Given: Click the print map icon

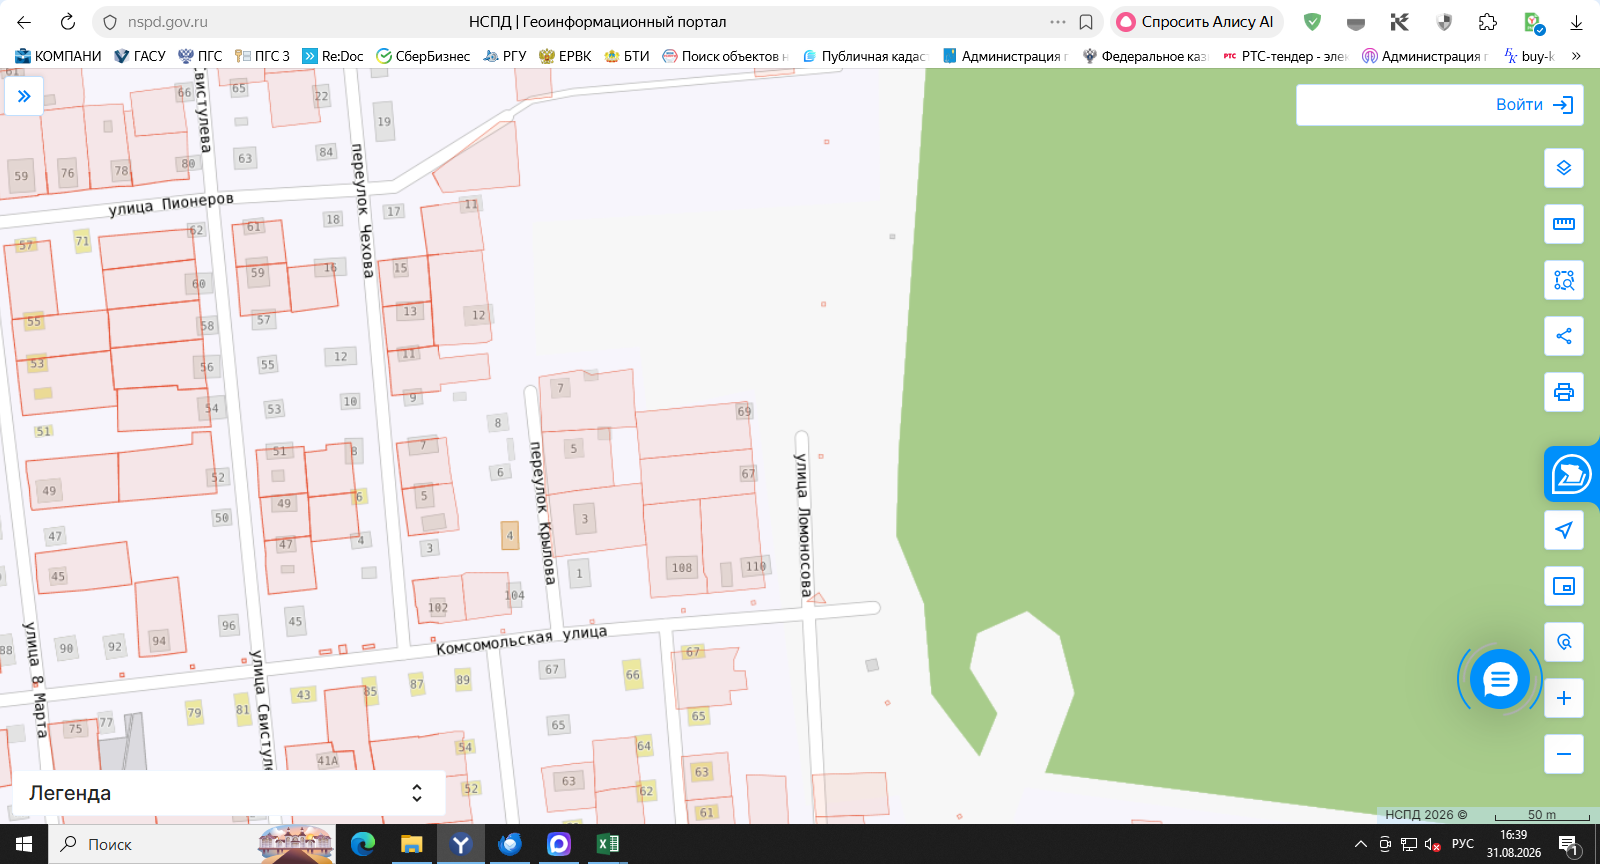Looking at the screenshot, I should [x=1564, y=392].
